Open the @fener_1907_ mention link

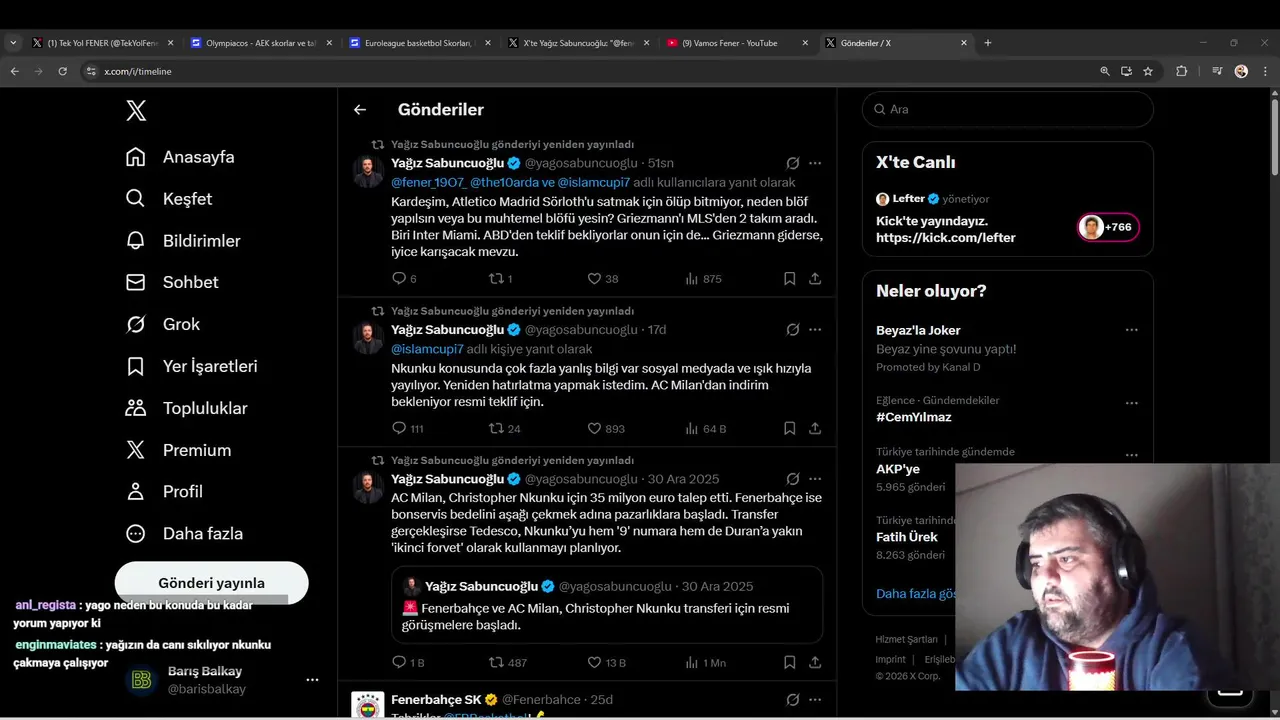tap(428, 182)
